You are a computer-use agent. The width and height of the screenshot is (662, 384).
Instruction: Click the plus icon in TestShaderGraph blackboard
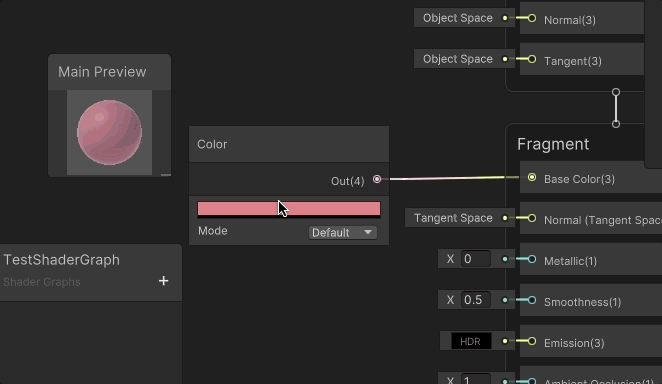point(163,281)
